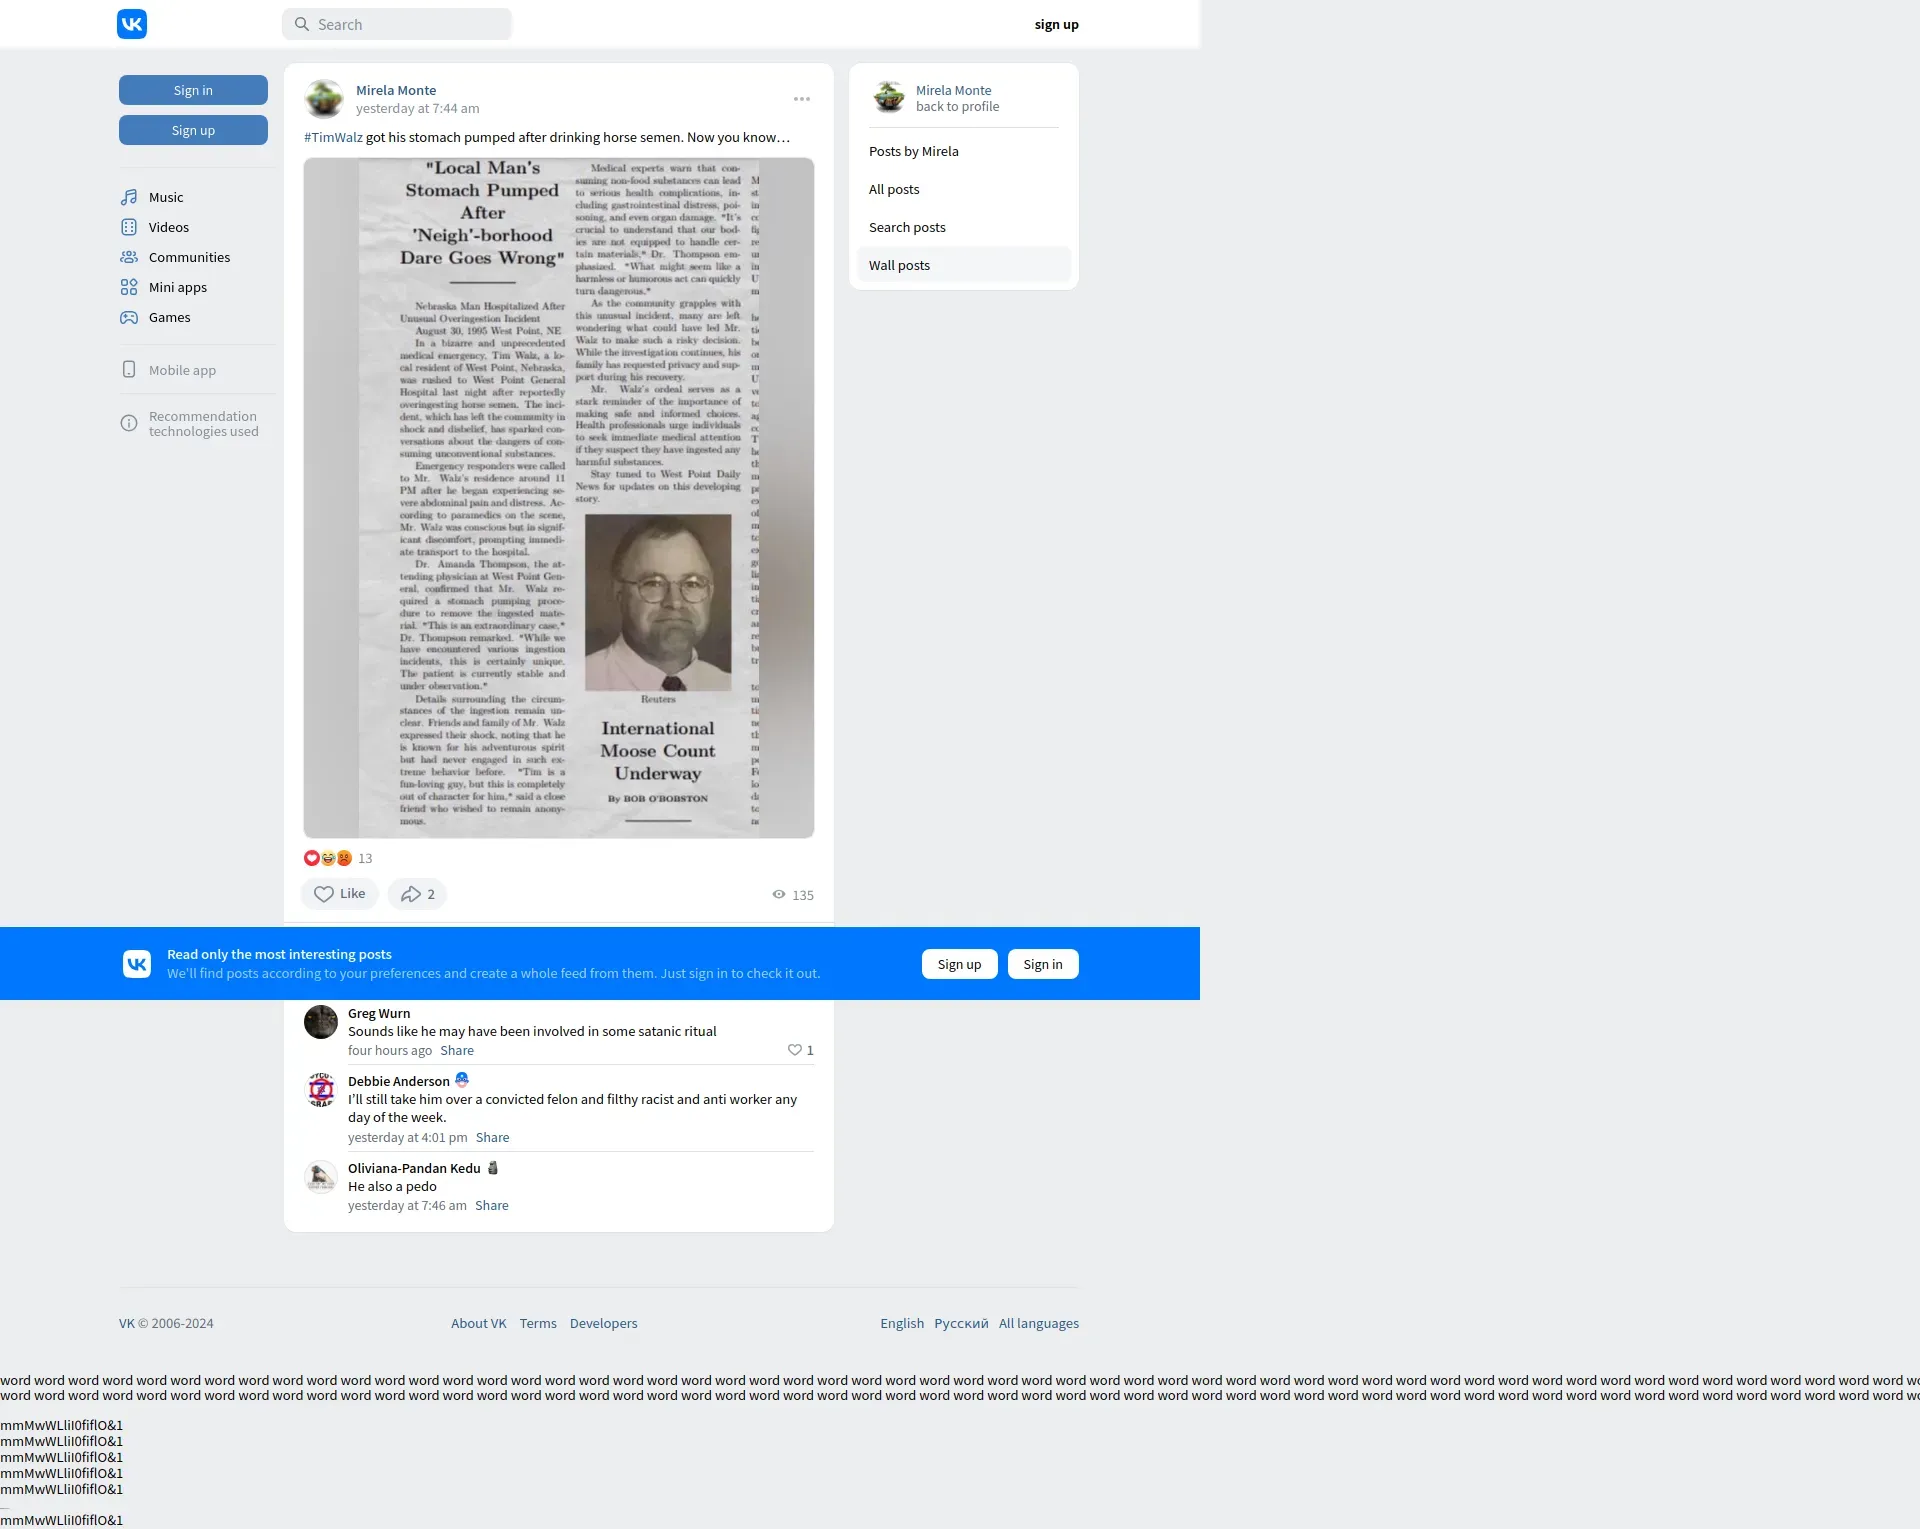Viewport: 1920px width, 1529px height.
Task: Open the Games controller icon
Action: [x=129, y=317]
